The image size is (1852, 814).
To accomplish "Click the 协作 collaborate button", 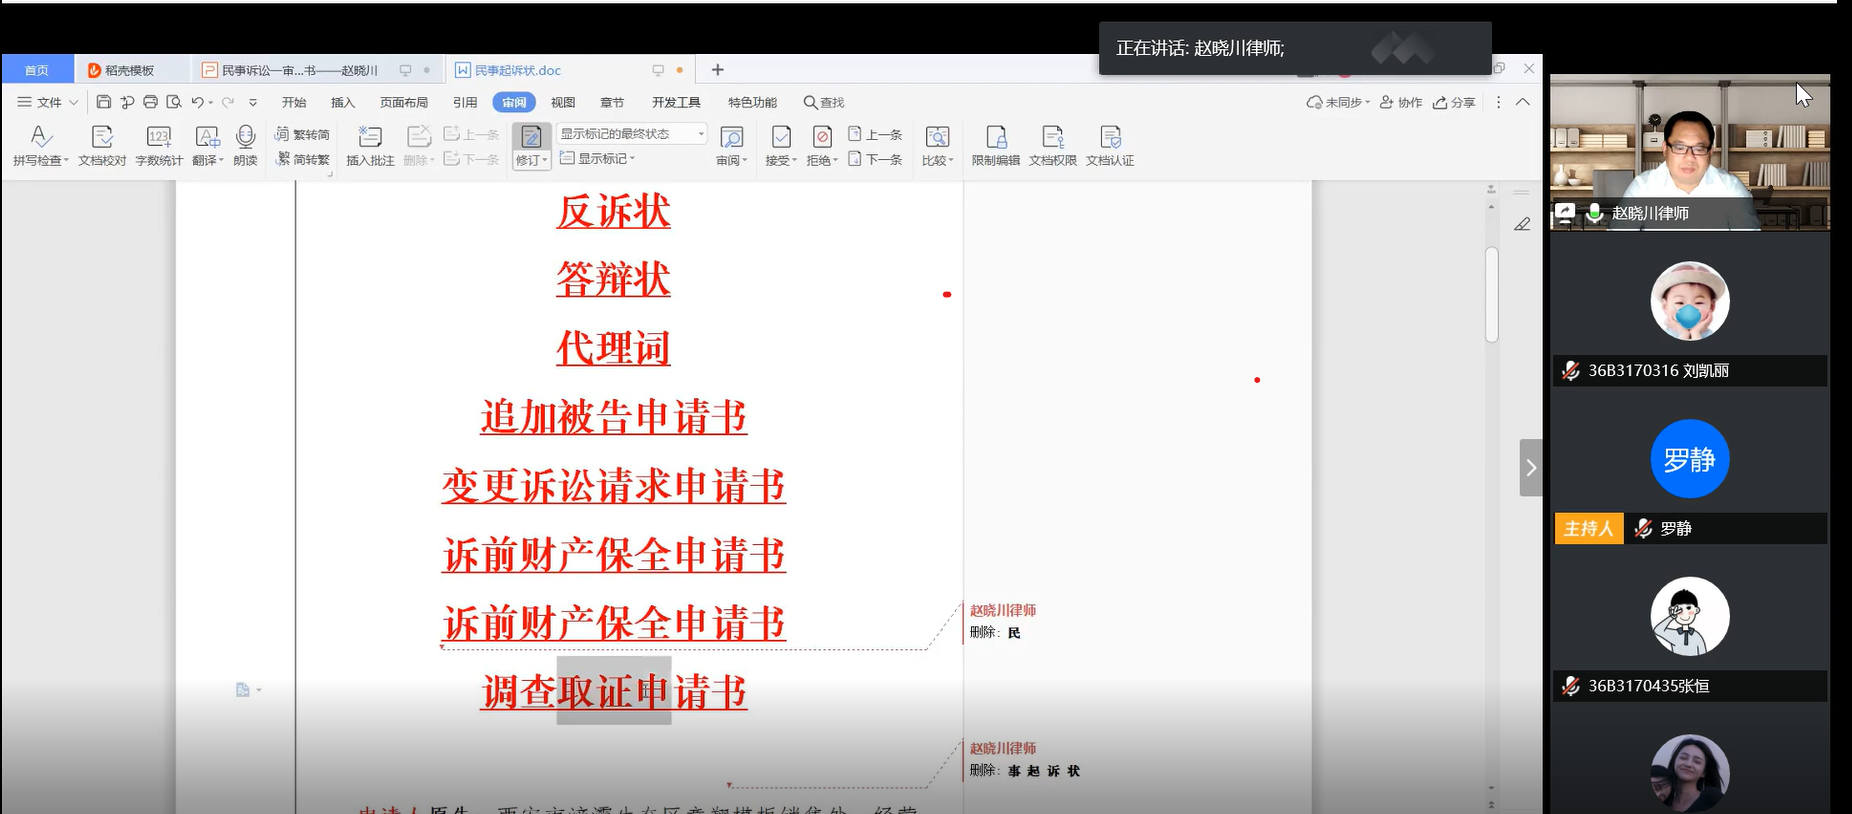I will coord(1401,102).
